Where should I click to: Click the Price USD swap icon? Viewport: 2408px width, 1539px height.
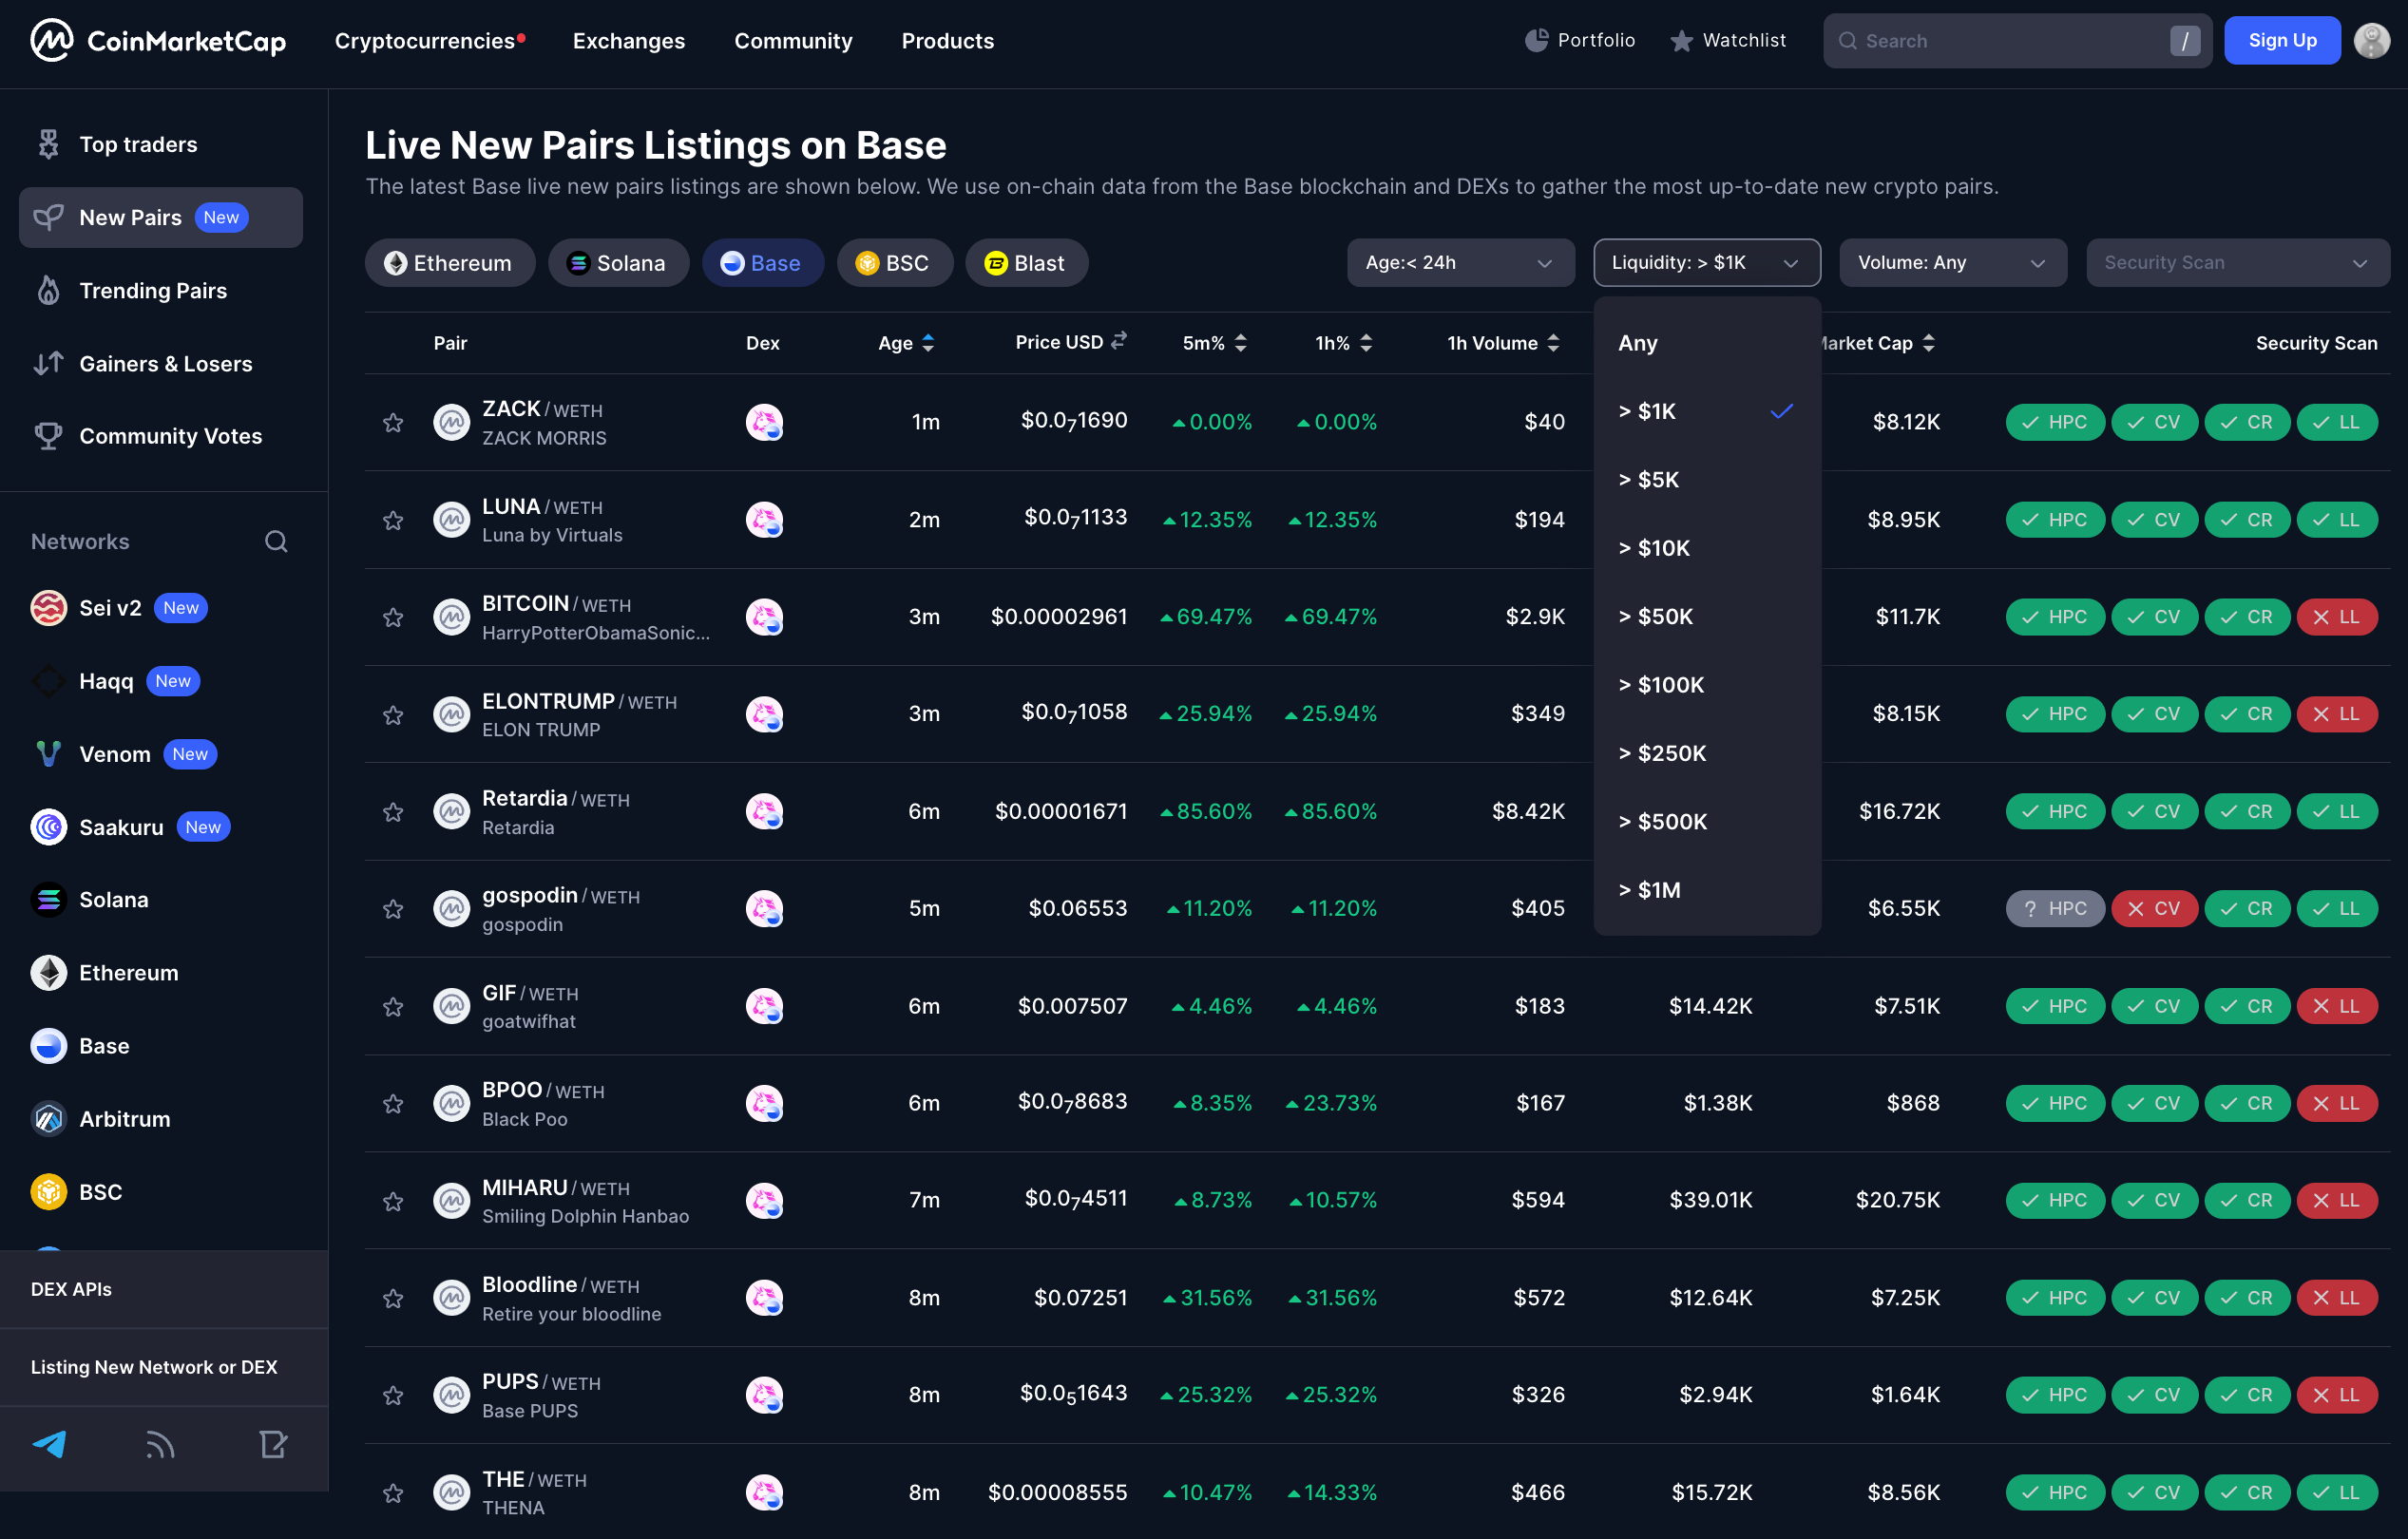click(1119, 341)
